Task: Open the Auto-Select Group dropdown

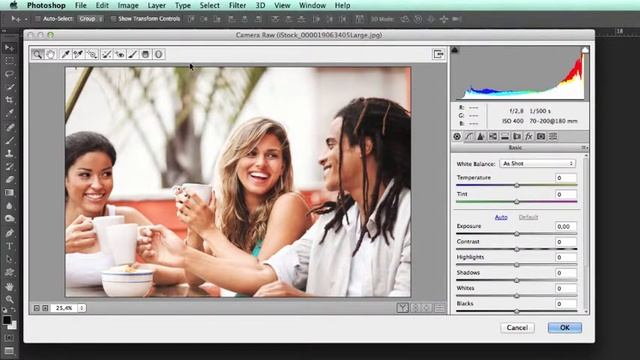Action: click(91, 19)
